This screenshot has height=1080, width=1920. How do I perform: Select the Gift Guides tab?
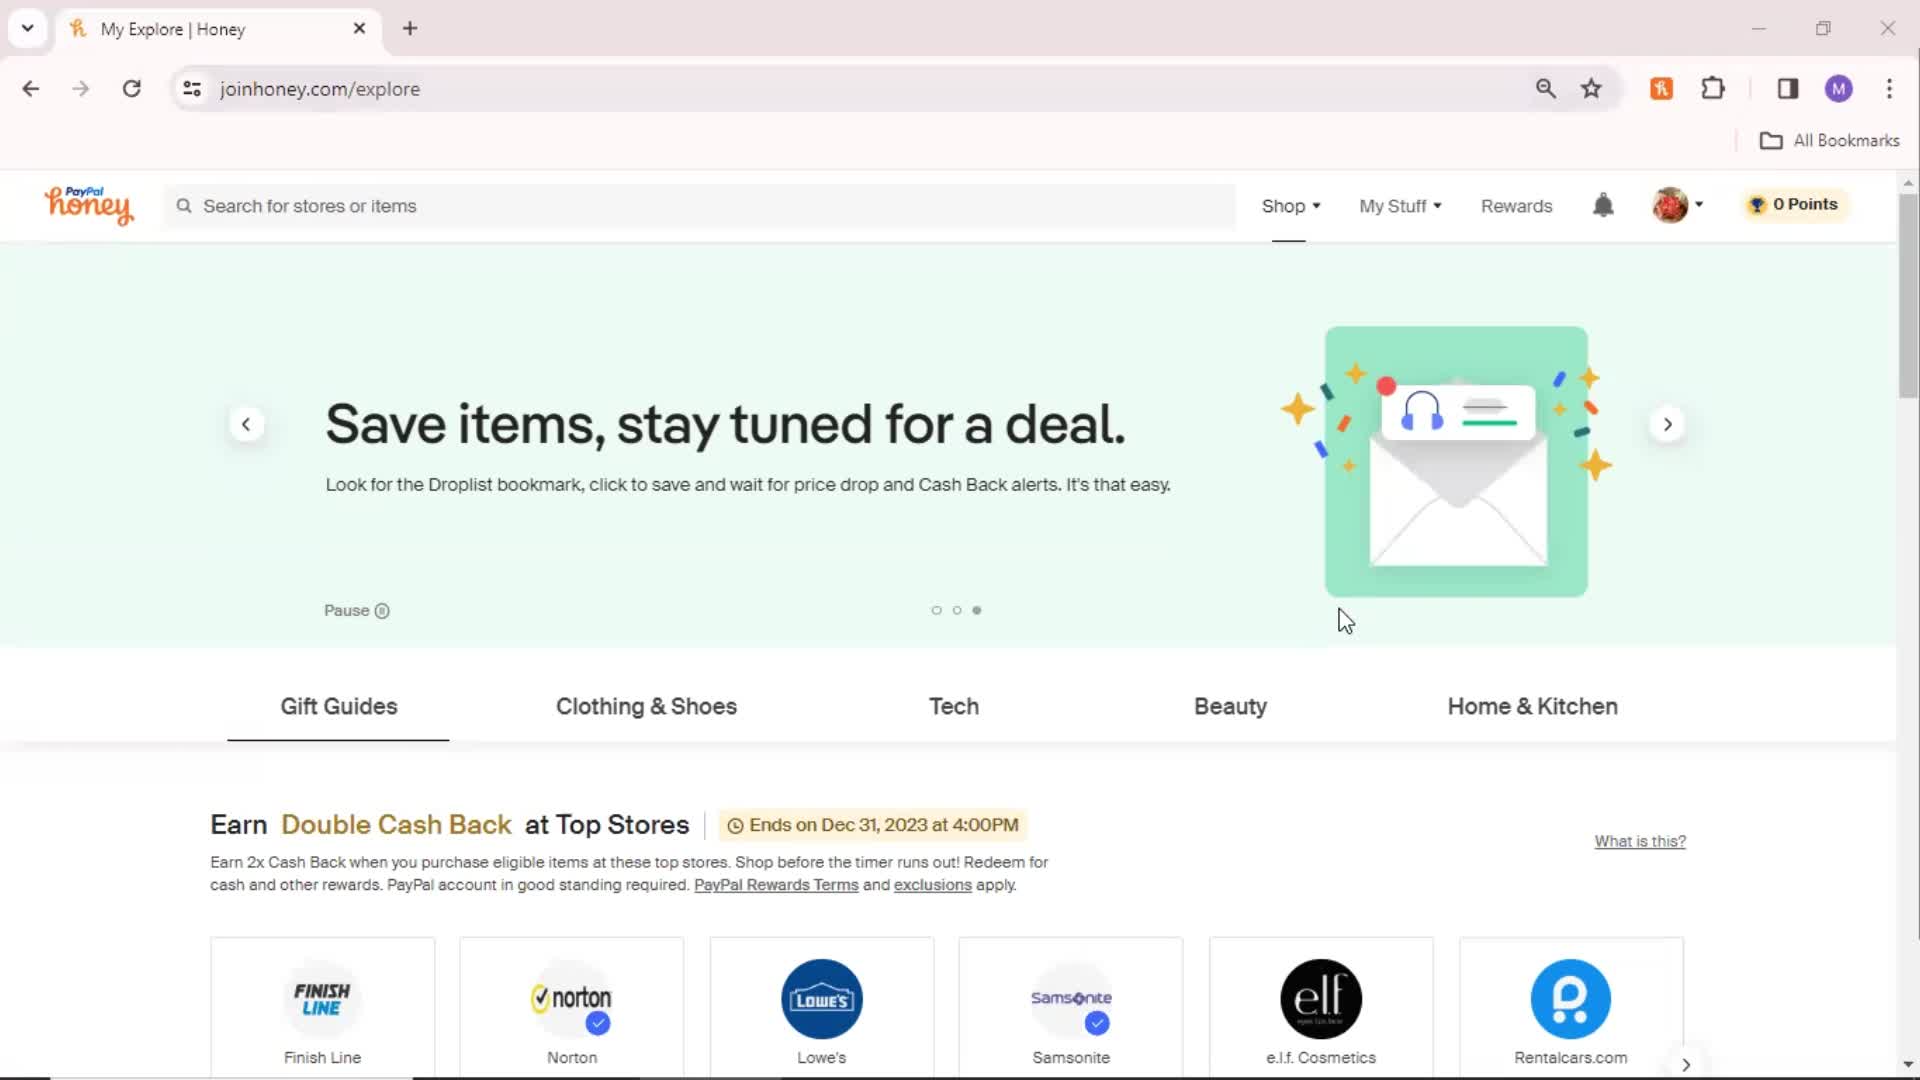338,705
